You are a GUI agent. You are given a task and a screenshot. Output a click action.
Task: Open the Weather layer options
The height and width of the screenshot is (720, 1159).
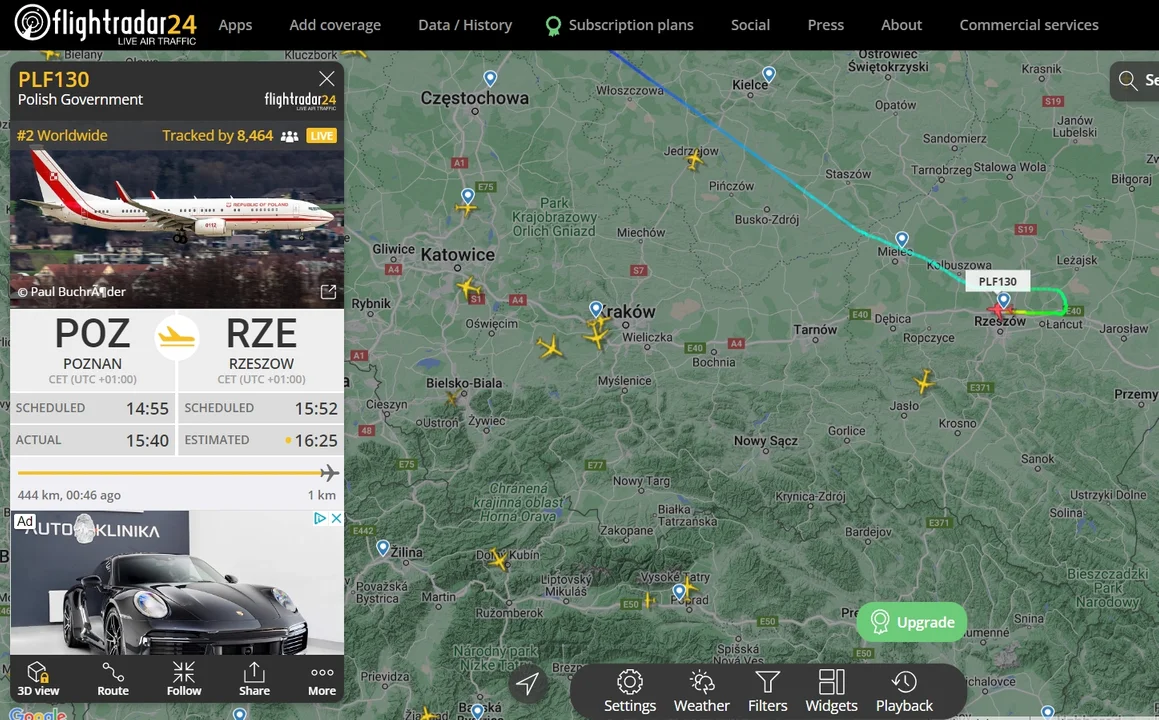pos(701,691)
